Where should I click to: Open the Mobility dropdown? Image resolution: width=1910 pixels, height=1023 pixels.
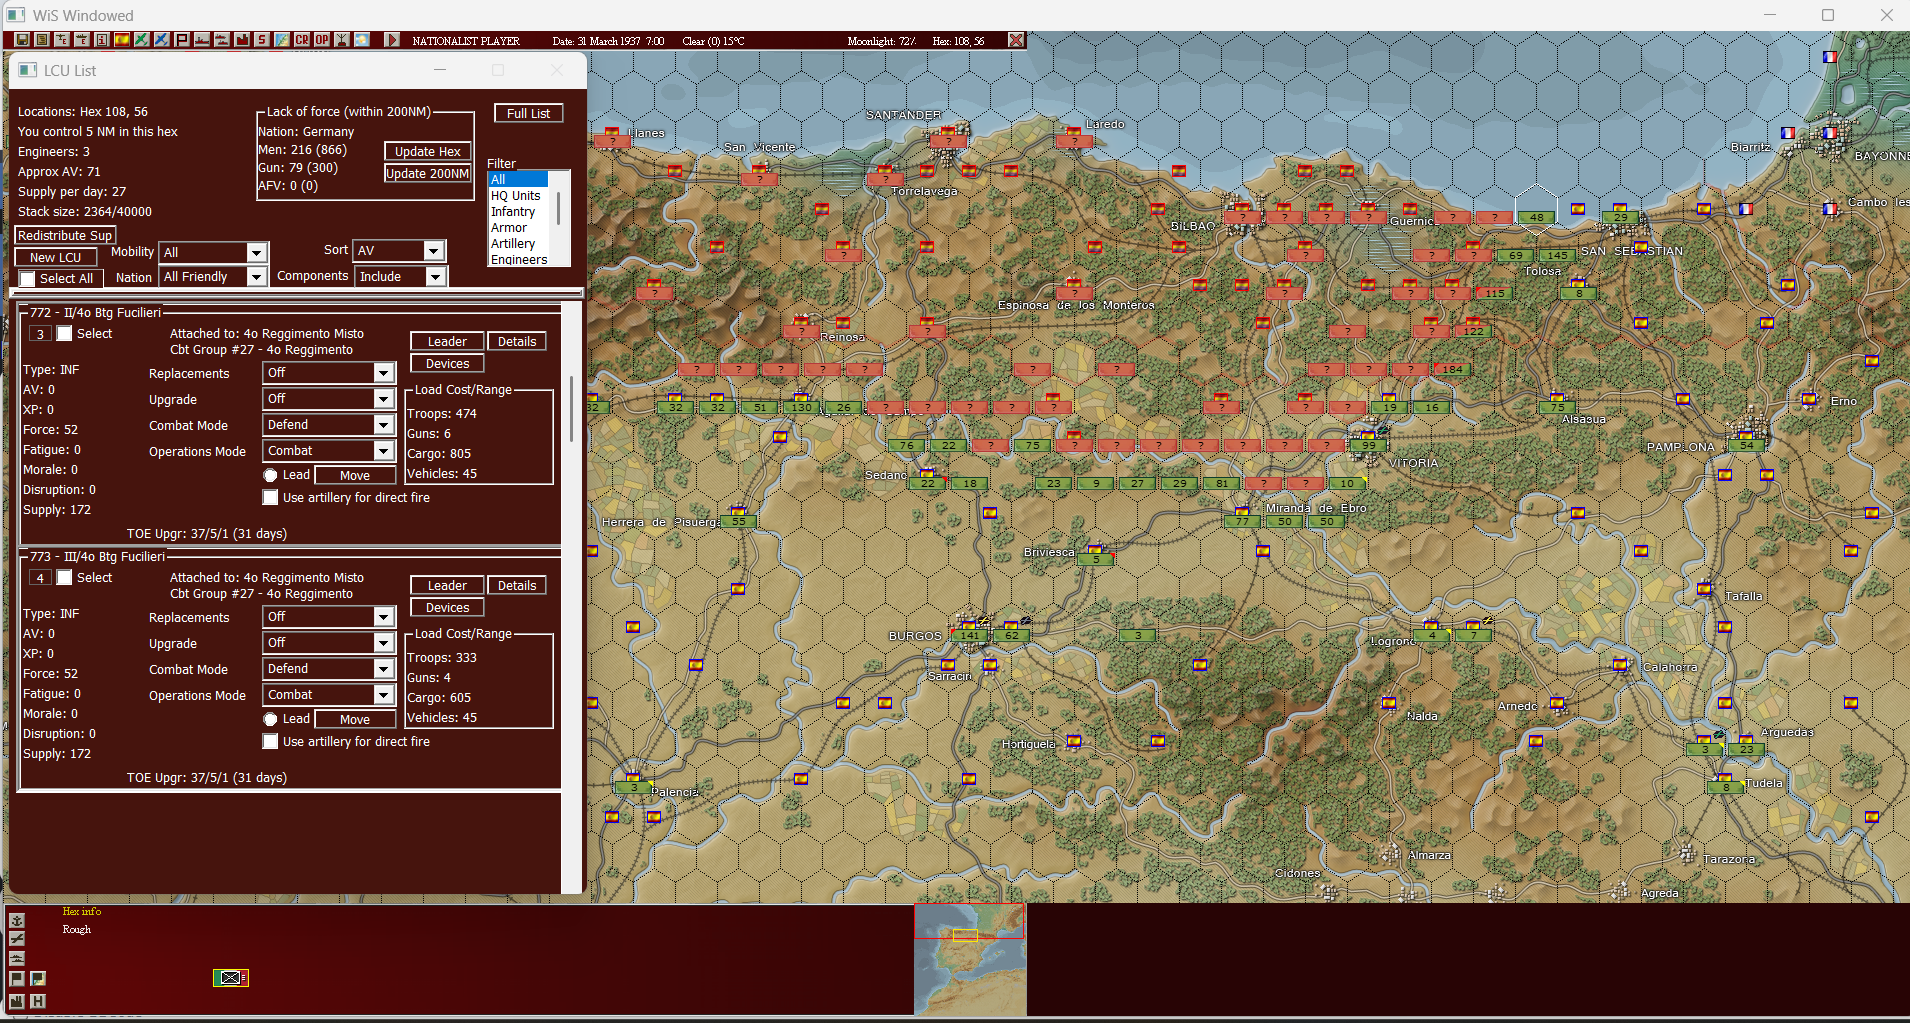256,252
